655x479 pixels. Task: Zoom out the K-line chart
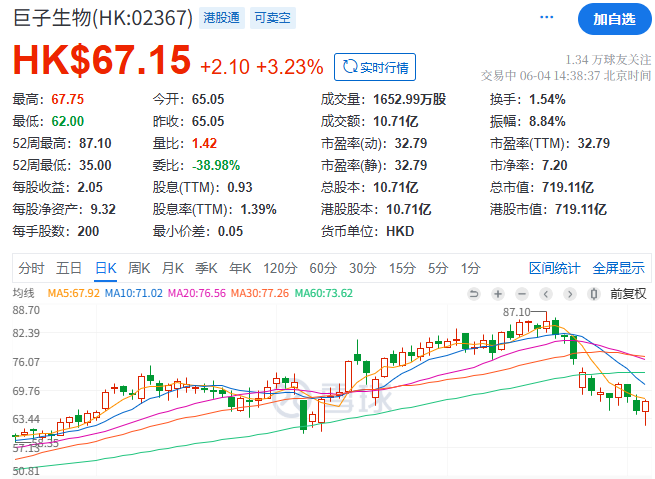522,294
